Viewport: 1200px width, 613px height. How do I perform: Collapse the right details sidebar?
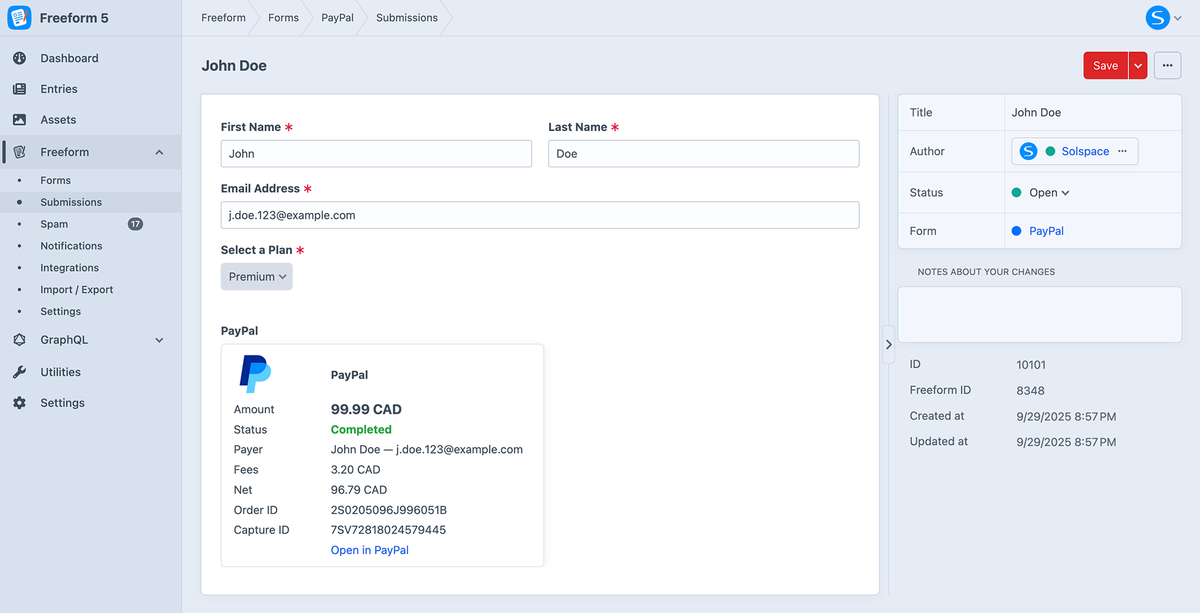(889, 344)
